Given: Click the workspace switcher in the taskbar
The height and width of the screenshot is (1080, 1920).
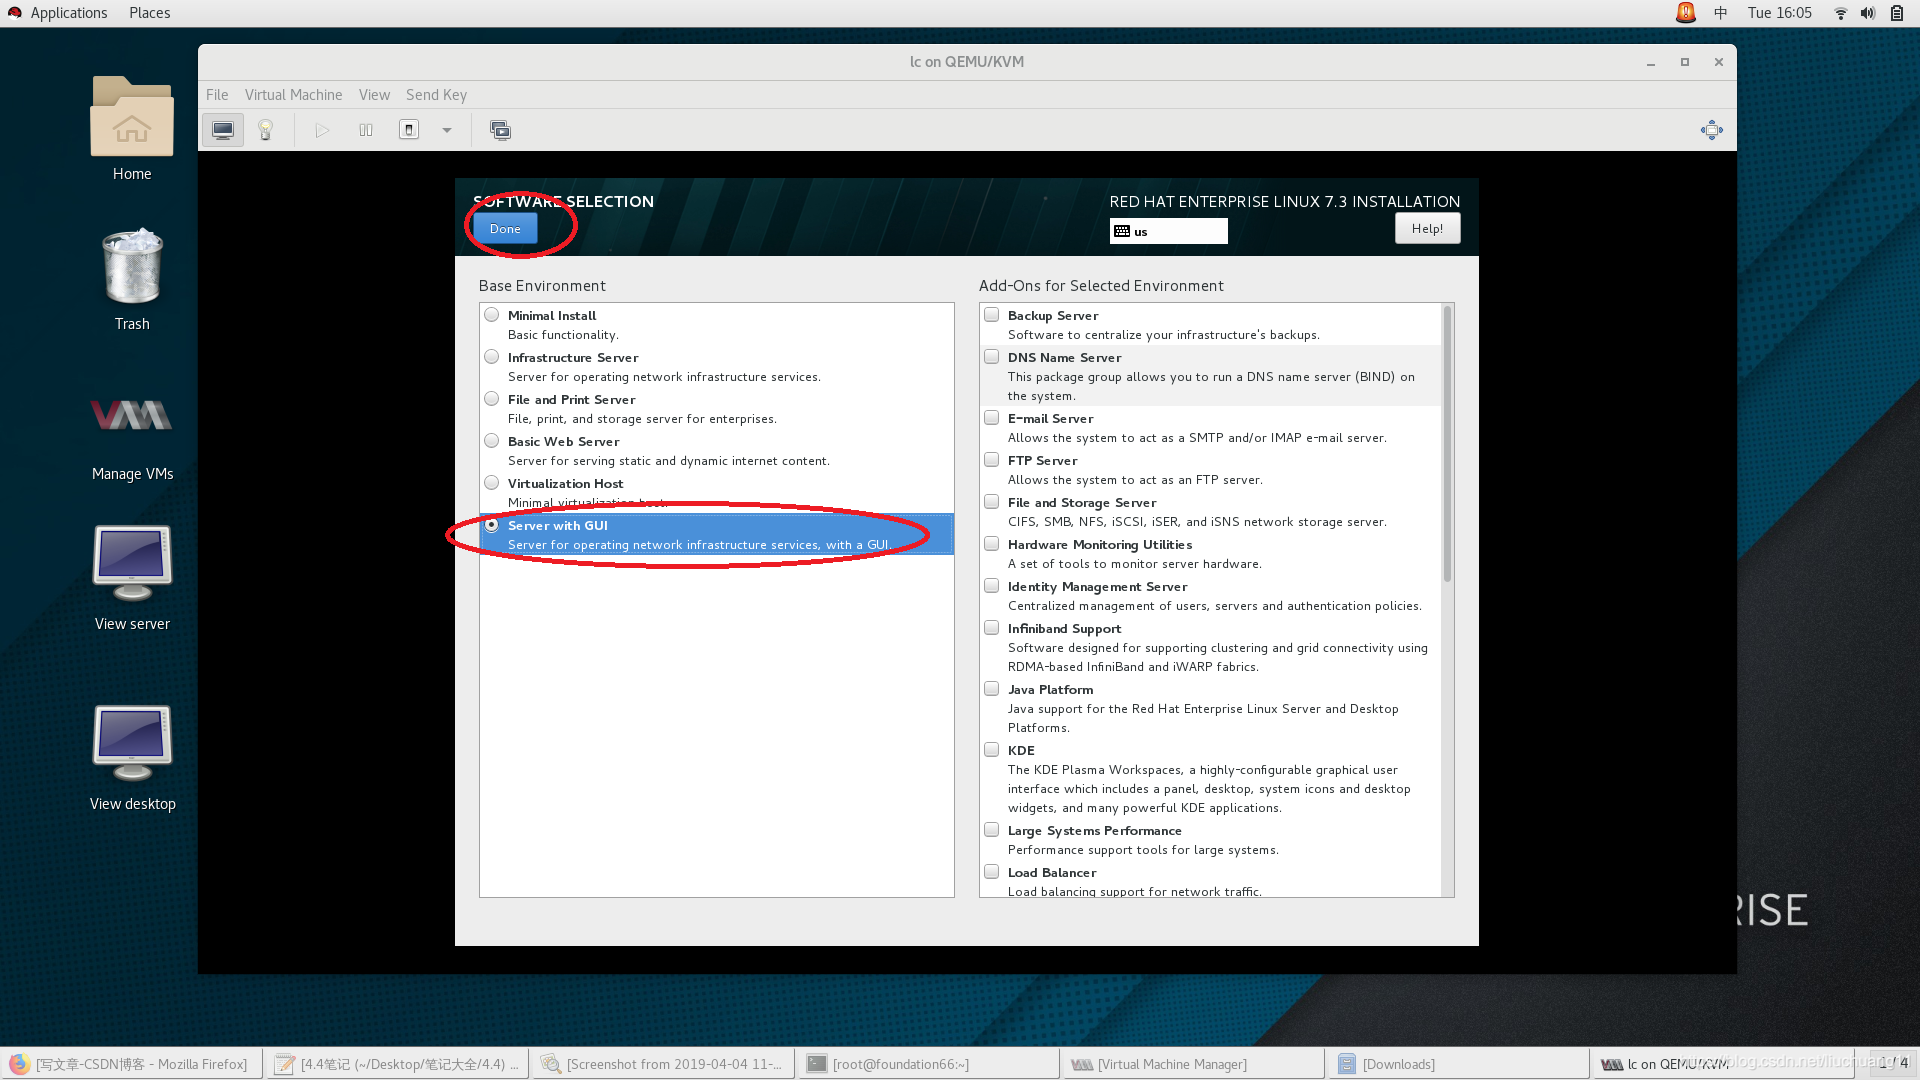Looking at the screenshot, I should [1892, 1064].
